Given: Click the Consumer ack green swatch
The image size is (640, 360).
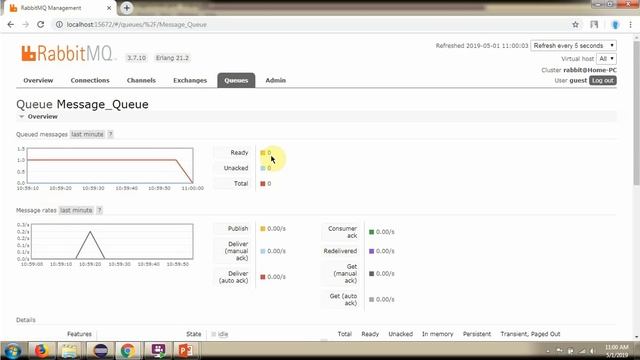Looking at the screenshot, I should (371, 232).
